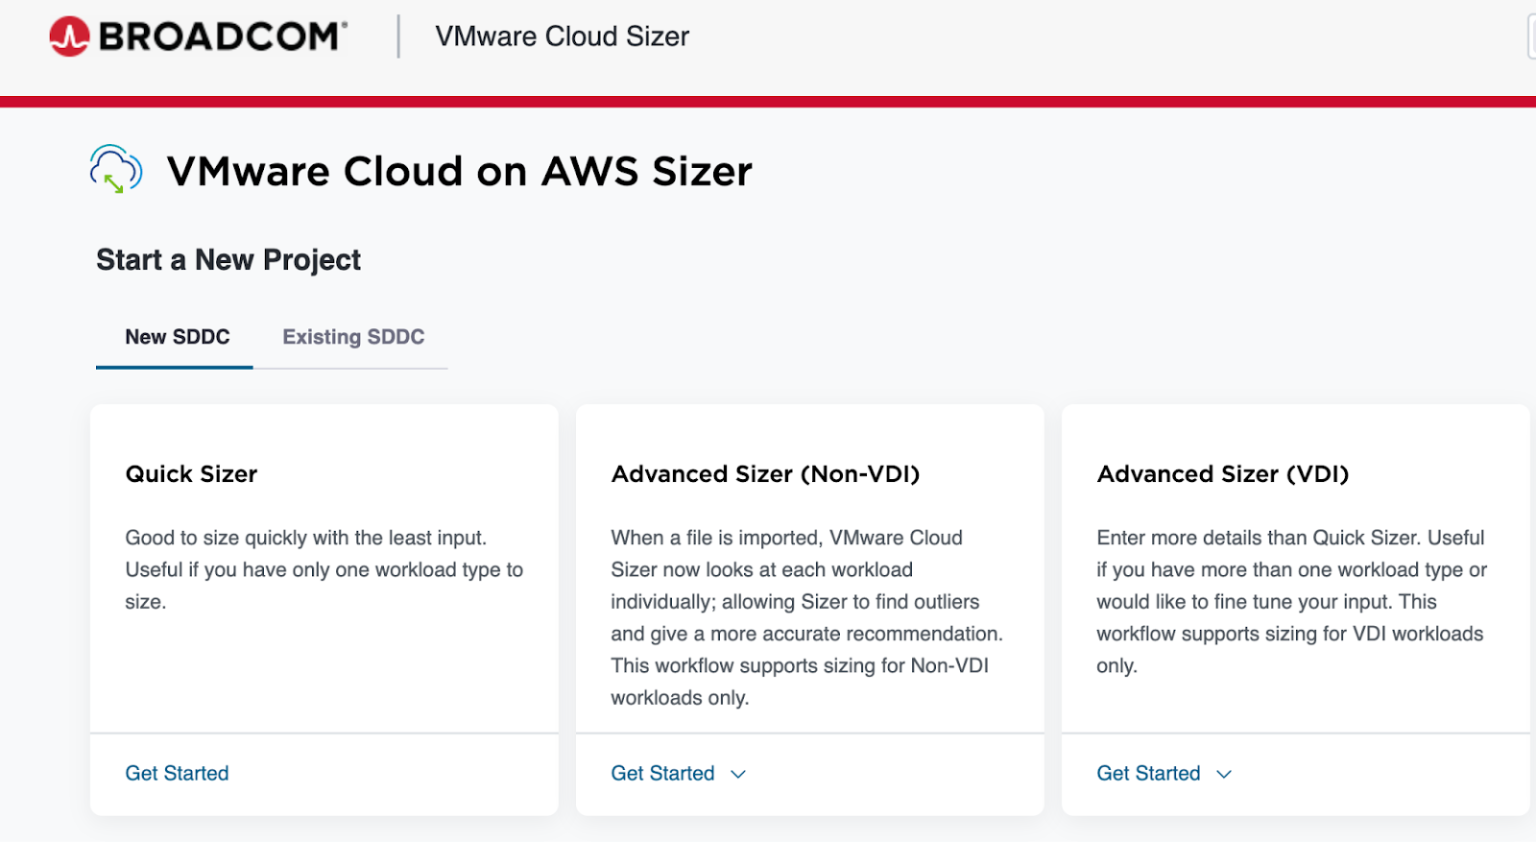Screen dimensions: 1536x842
Task: Click the red stripe below the header
Action: pyautogui.click(x=768, y=101)
